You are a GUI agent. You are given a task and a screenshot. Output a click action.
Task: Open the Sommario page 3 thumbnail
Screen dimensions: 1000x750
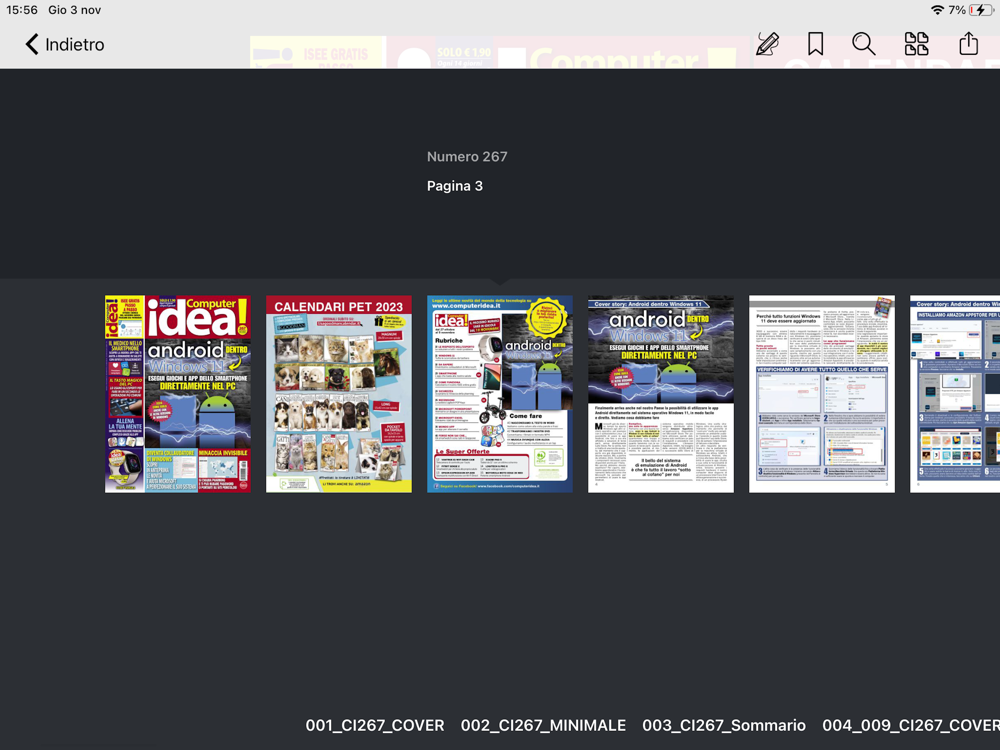tap(500, 393)
